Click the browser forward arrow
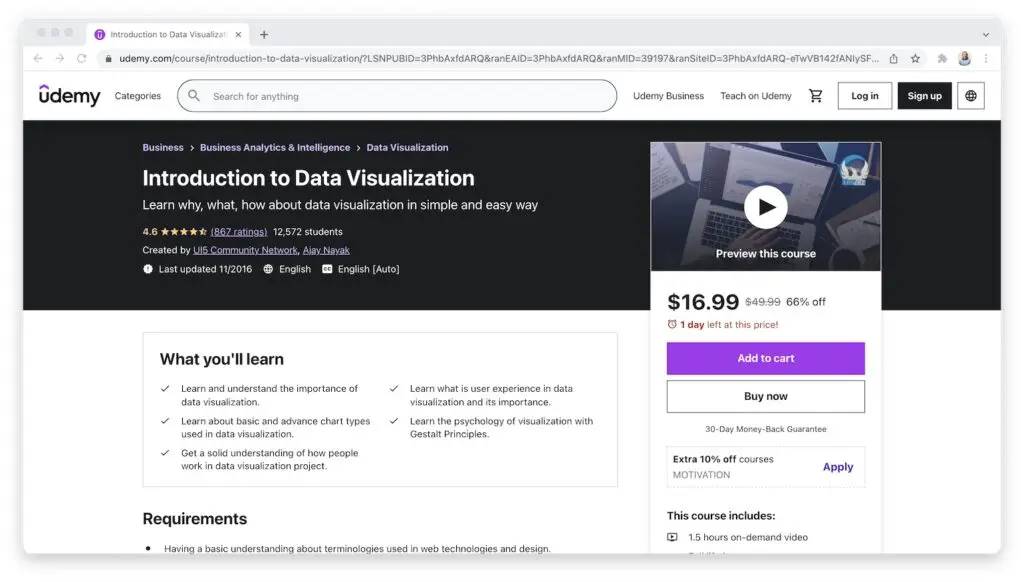Viewport: 1024px width, 582px height. click(59, 58)
